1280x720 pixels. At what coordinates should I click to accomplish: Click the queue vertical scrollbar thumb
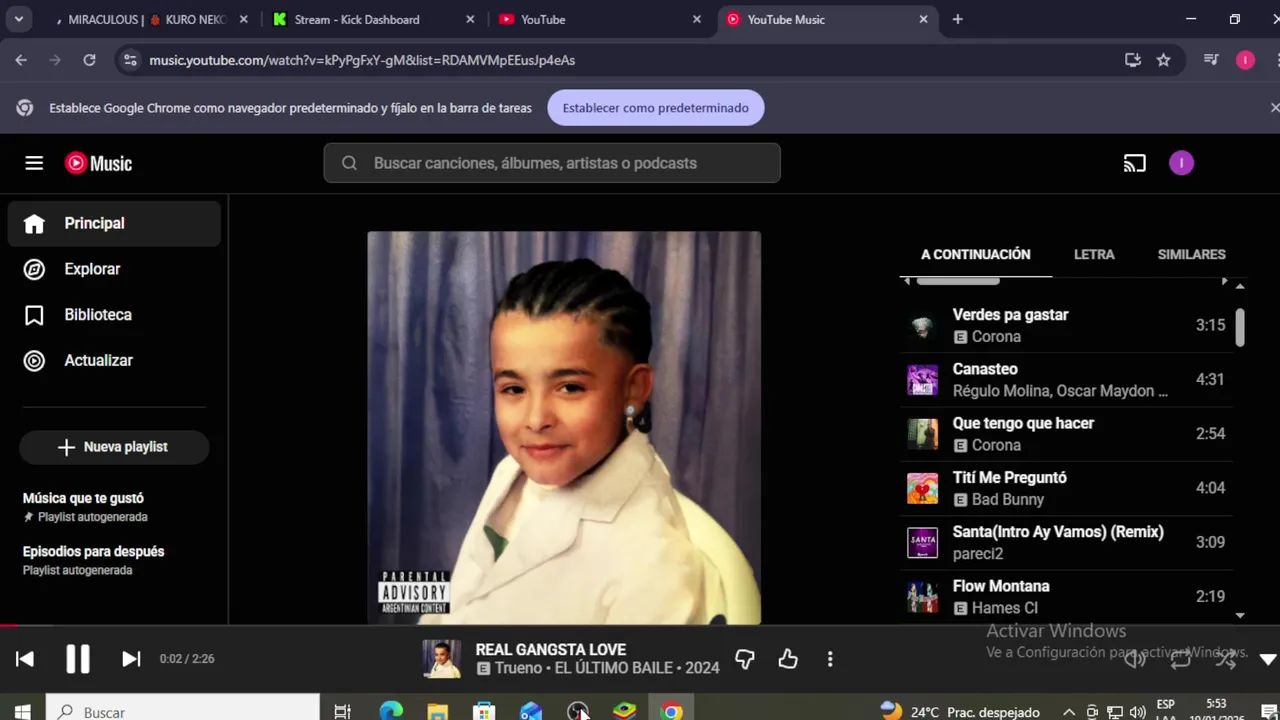pos(1240,327)
